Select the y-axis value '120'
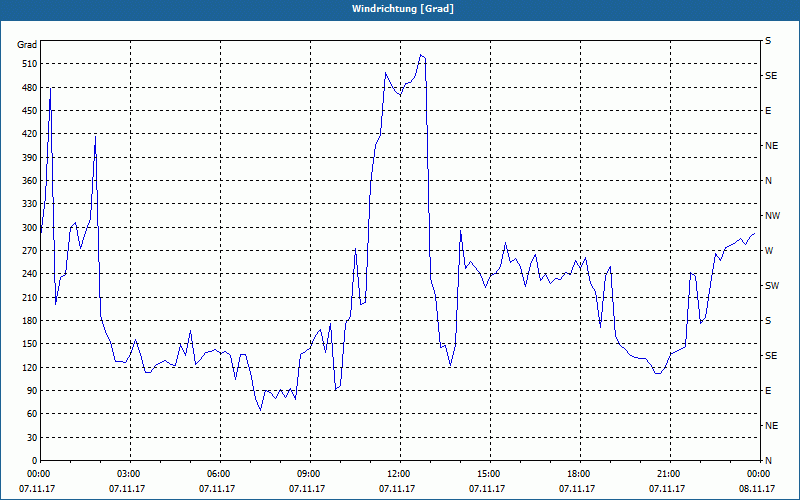This screenshot has height=500, width=800. 30,367
